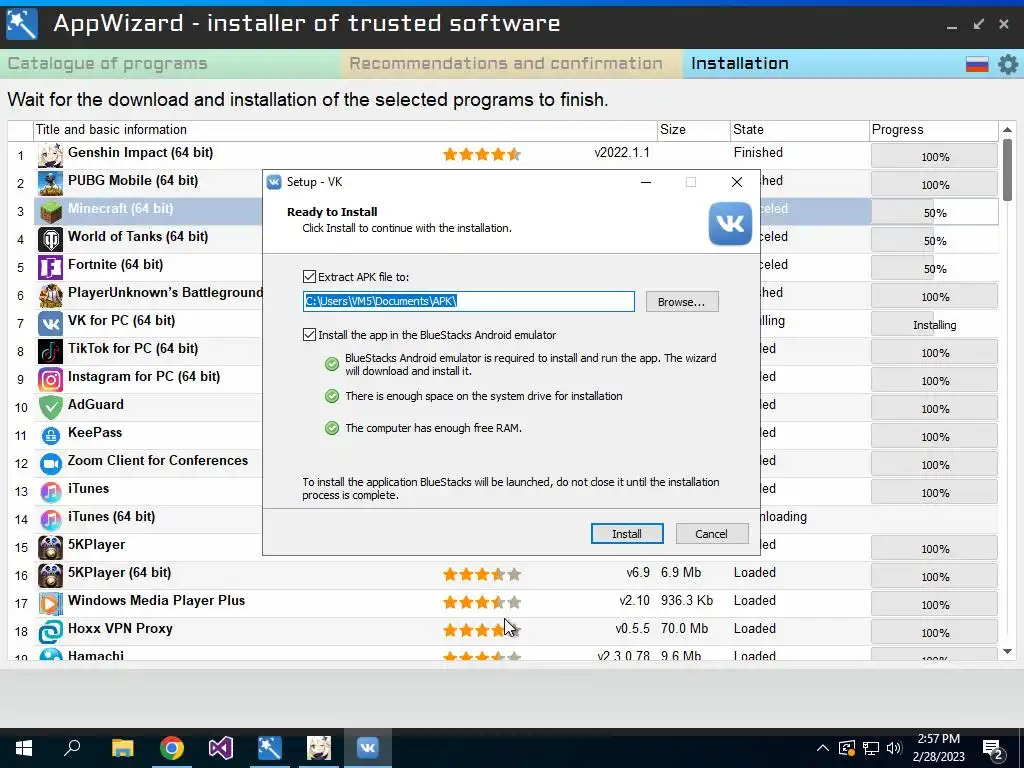Select the Windows Media Player Plus row
1024x768 pixels.
503,601
